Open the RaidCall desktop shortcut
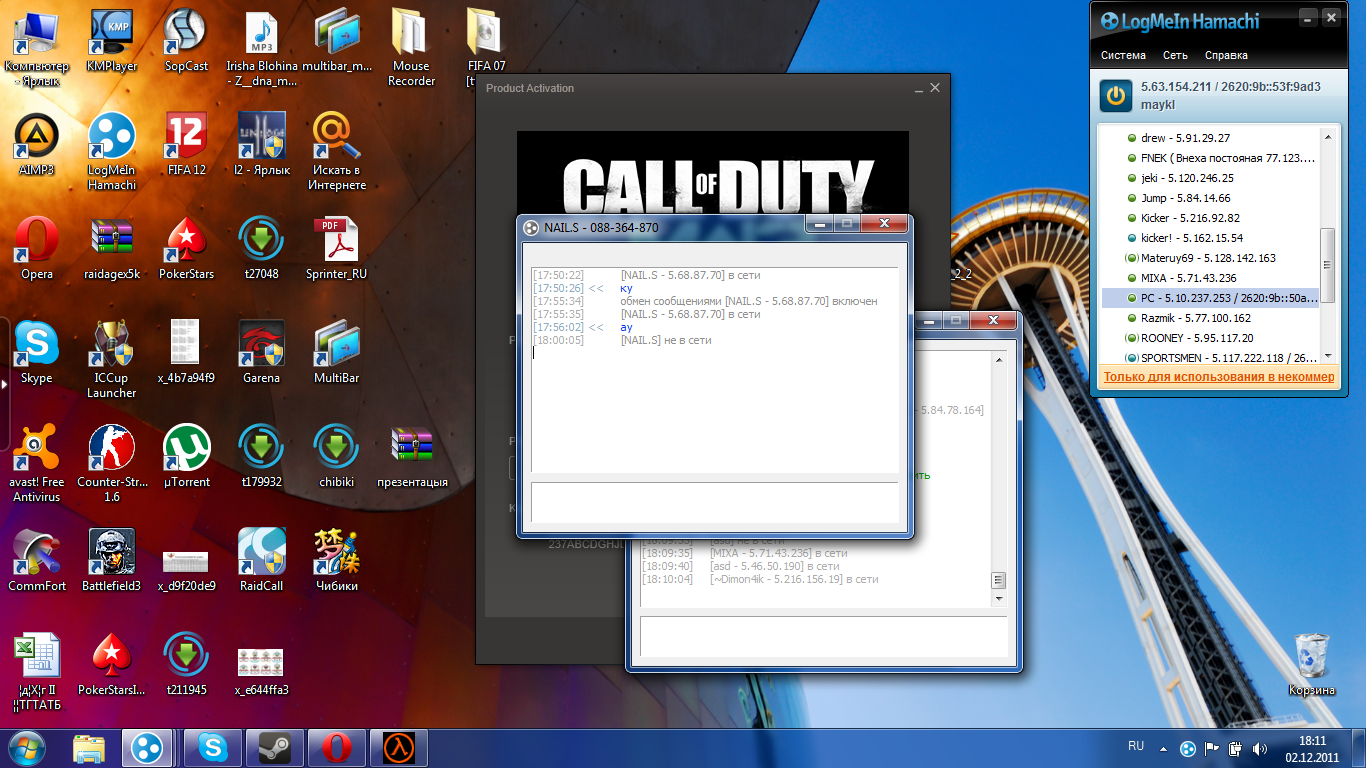 pos(261,560)
